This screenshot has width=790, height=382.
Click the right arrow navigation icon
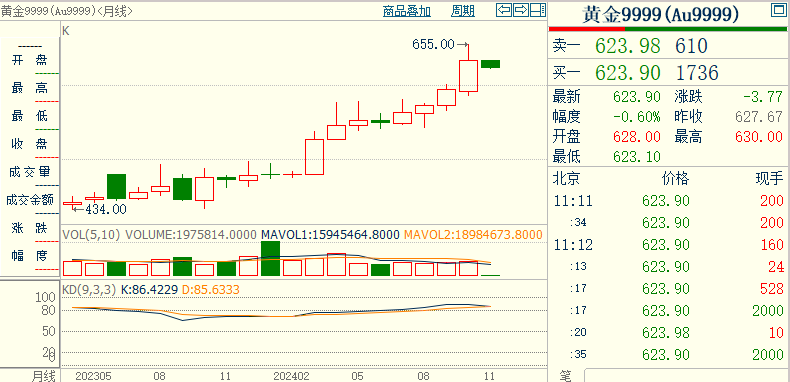point(521,9)
